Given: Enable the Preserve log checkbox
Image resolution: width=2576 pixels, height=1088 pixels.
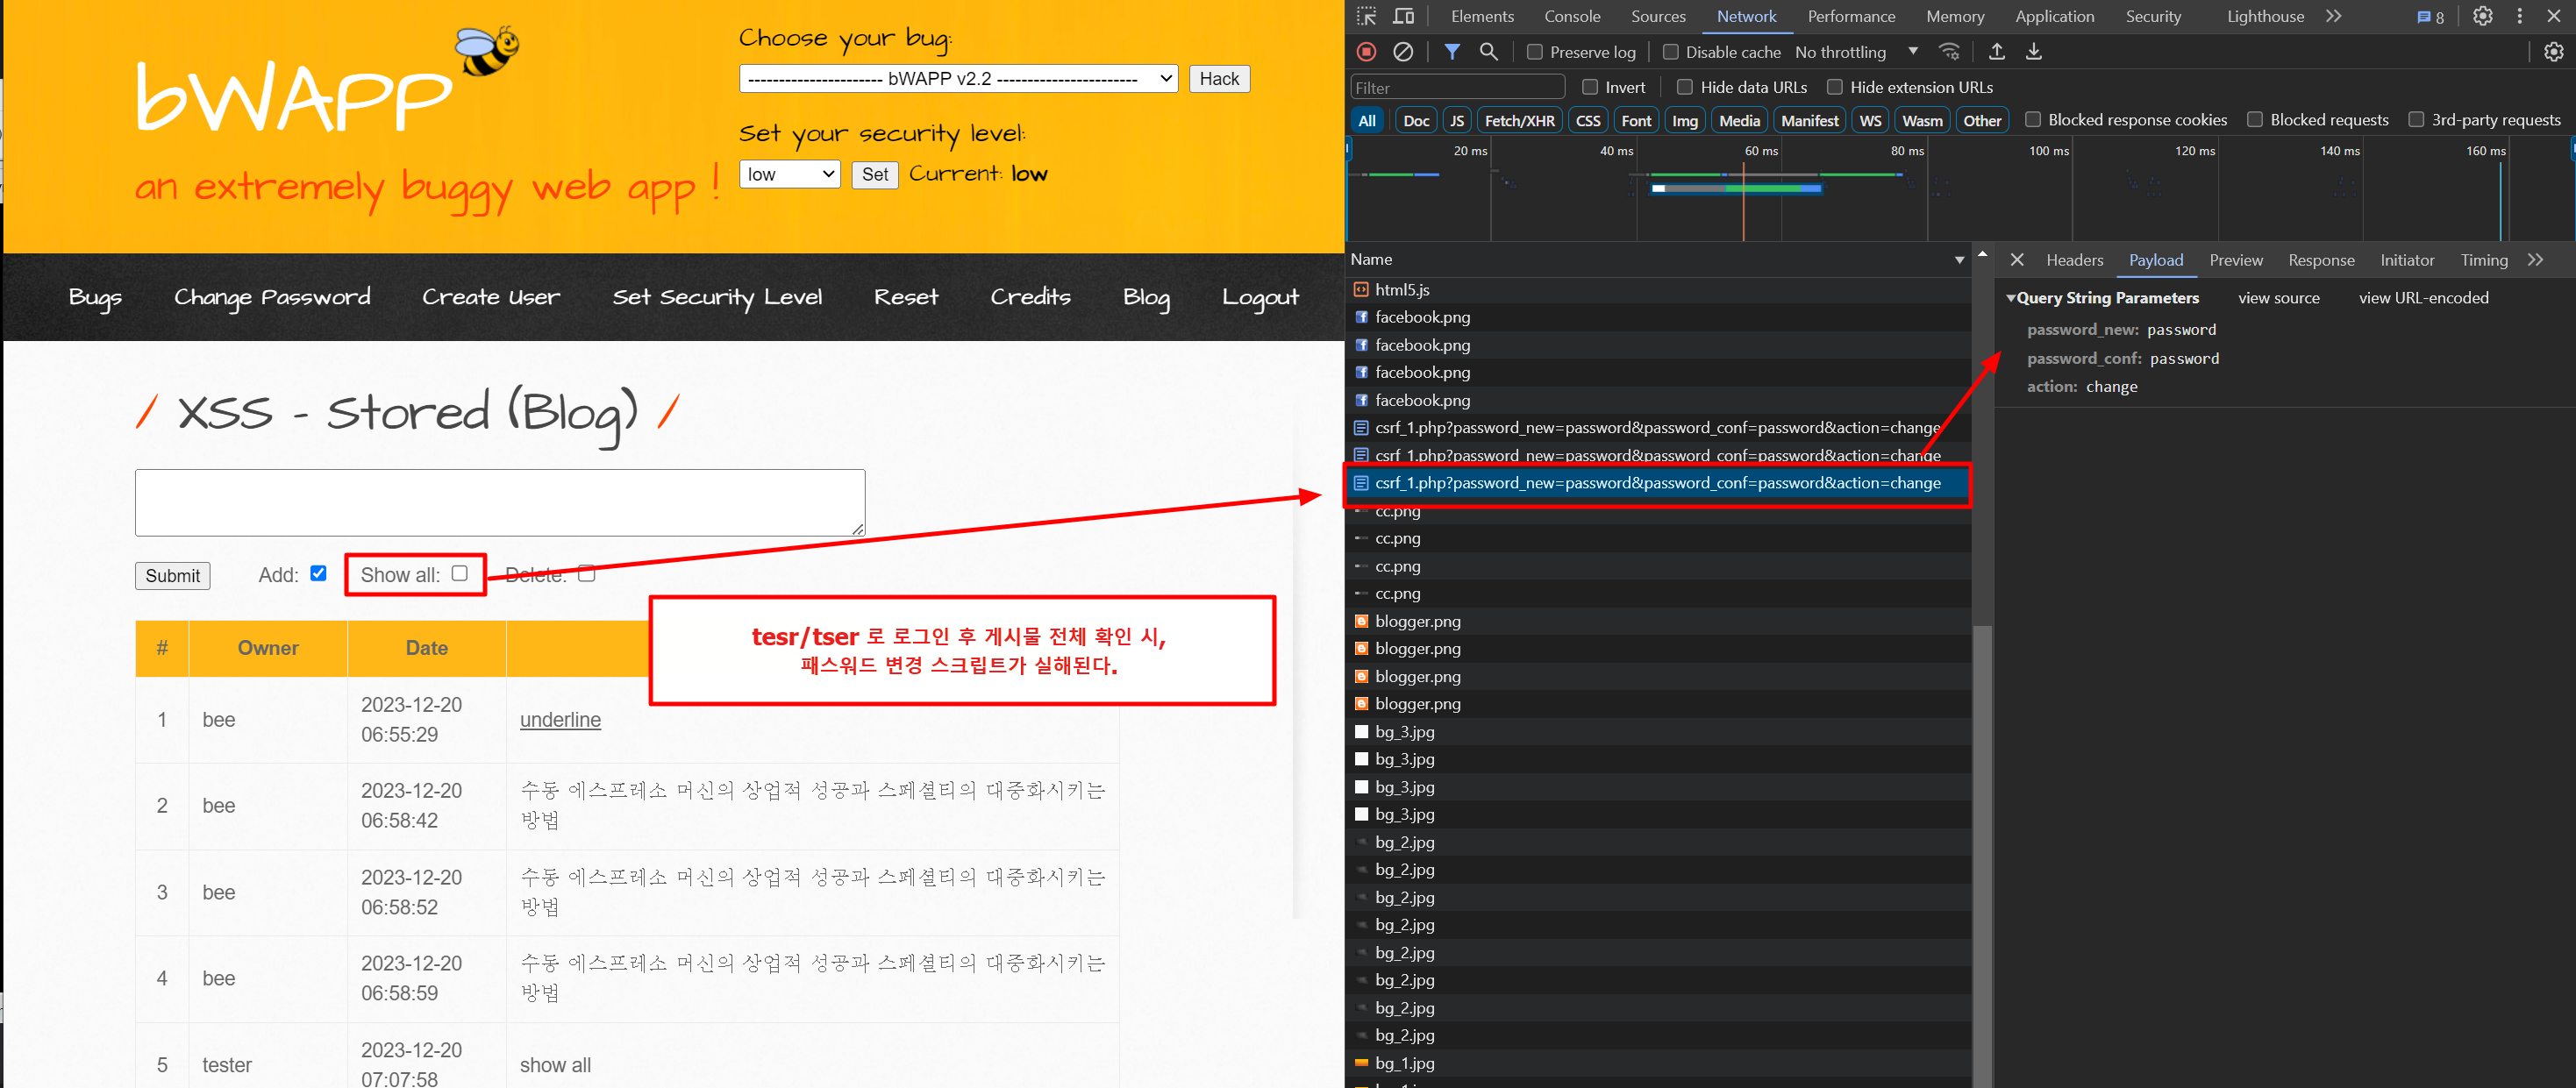Looking at the screenshot, I should (1535, 52).
